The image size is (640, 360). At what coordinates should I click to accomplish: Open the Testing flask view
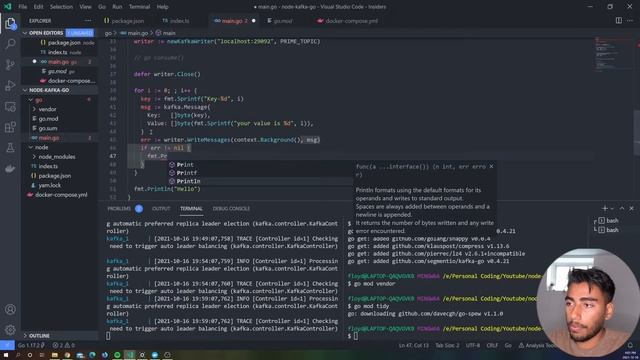[11, 147]
